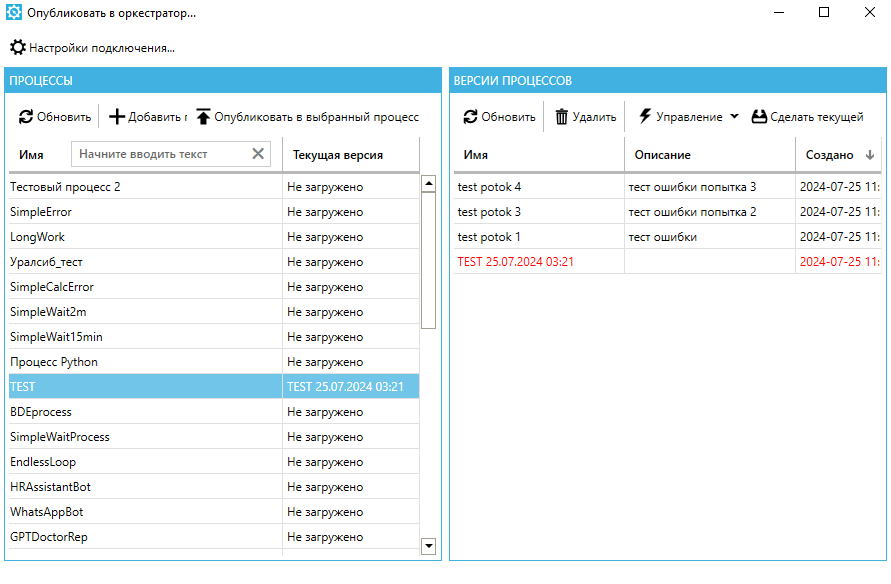Click the Текущая версия column header
Screen dimensions: 891x584
(337, 155)
